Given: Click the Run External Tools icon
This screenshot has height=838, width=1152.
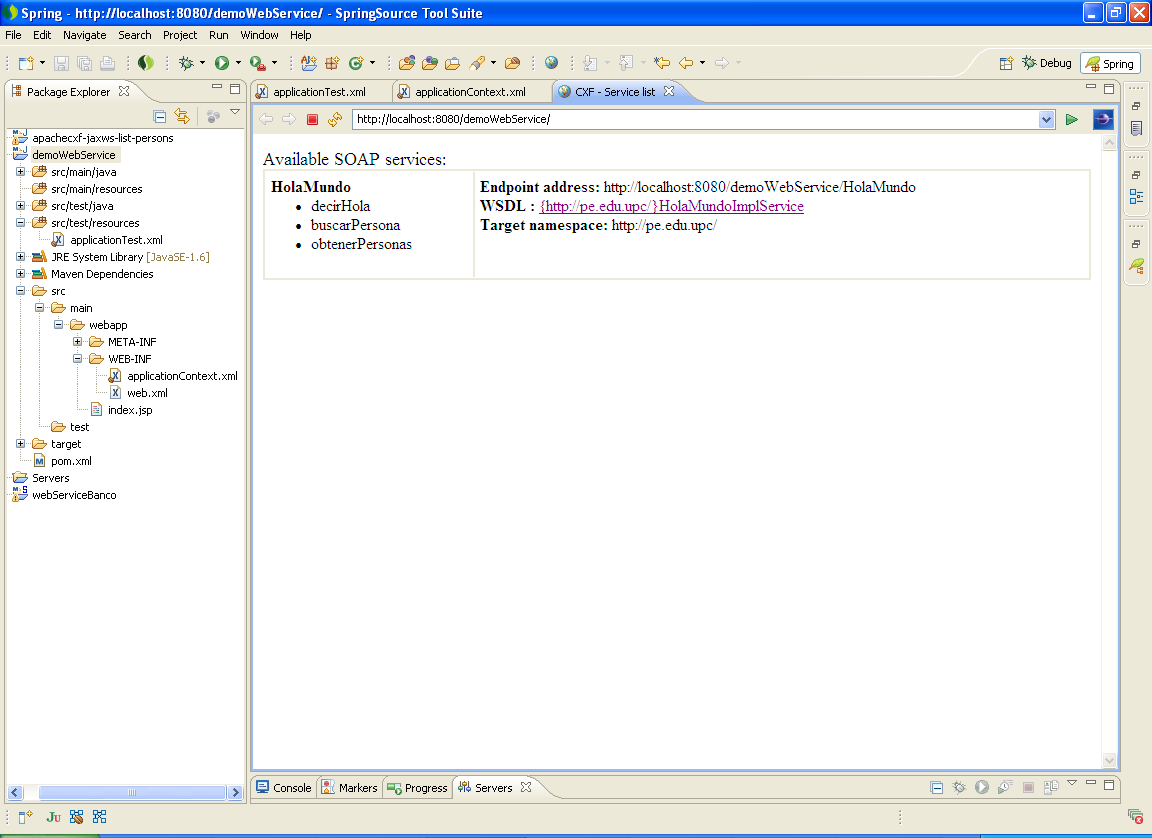Looking at the screenshot, I should (x=257, y=63).
